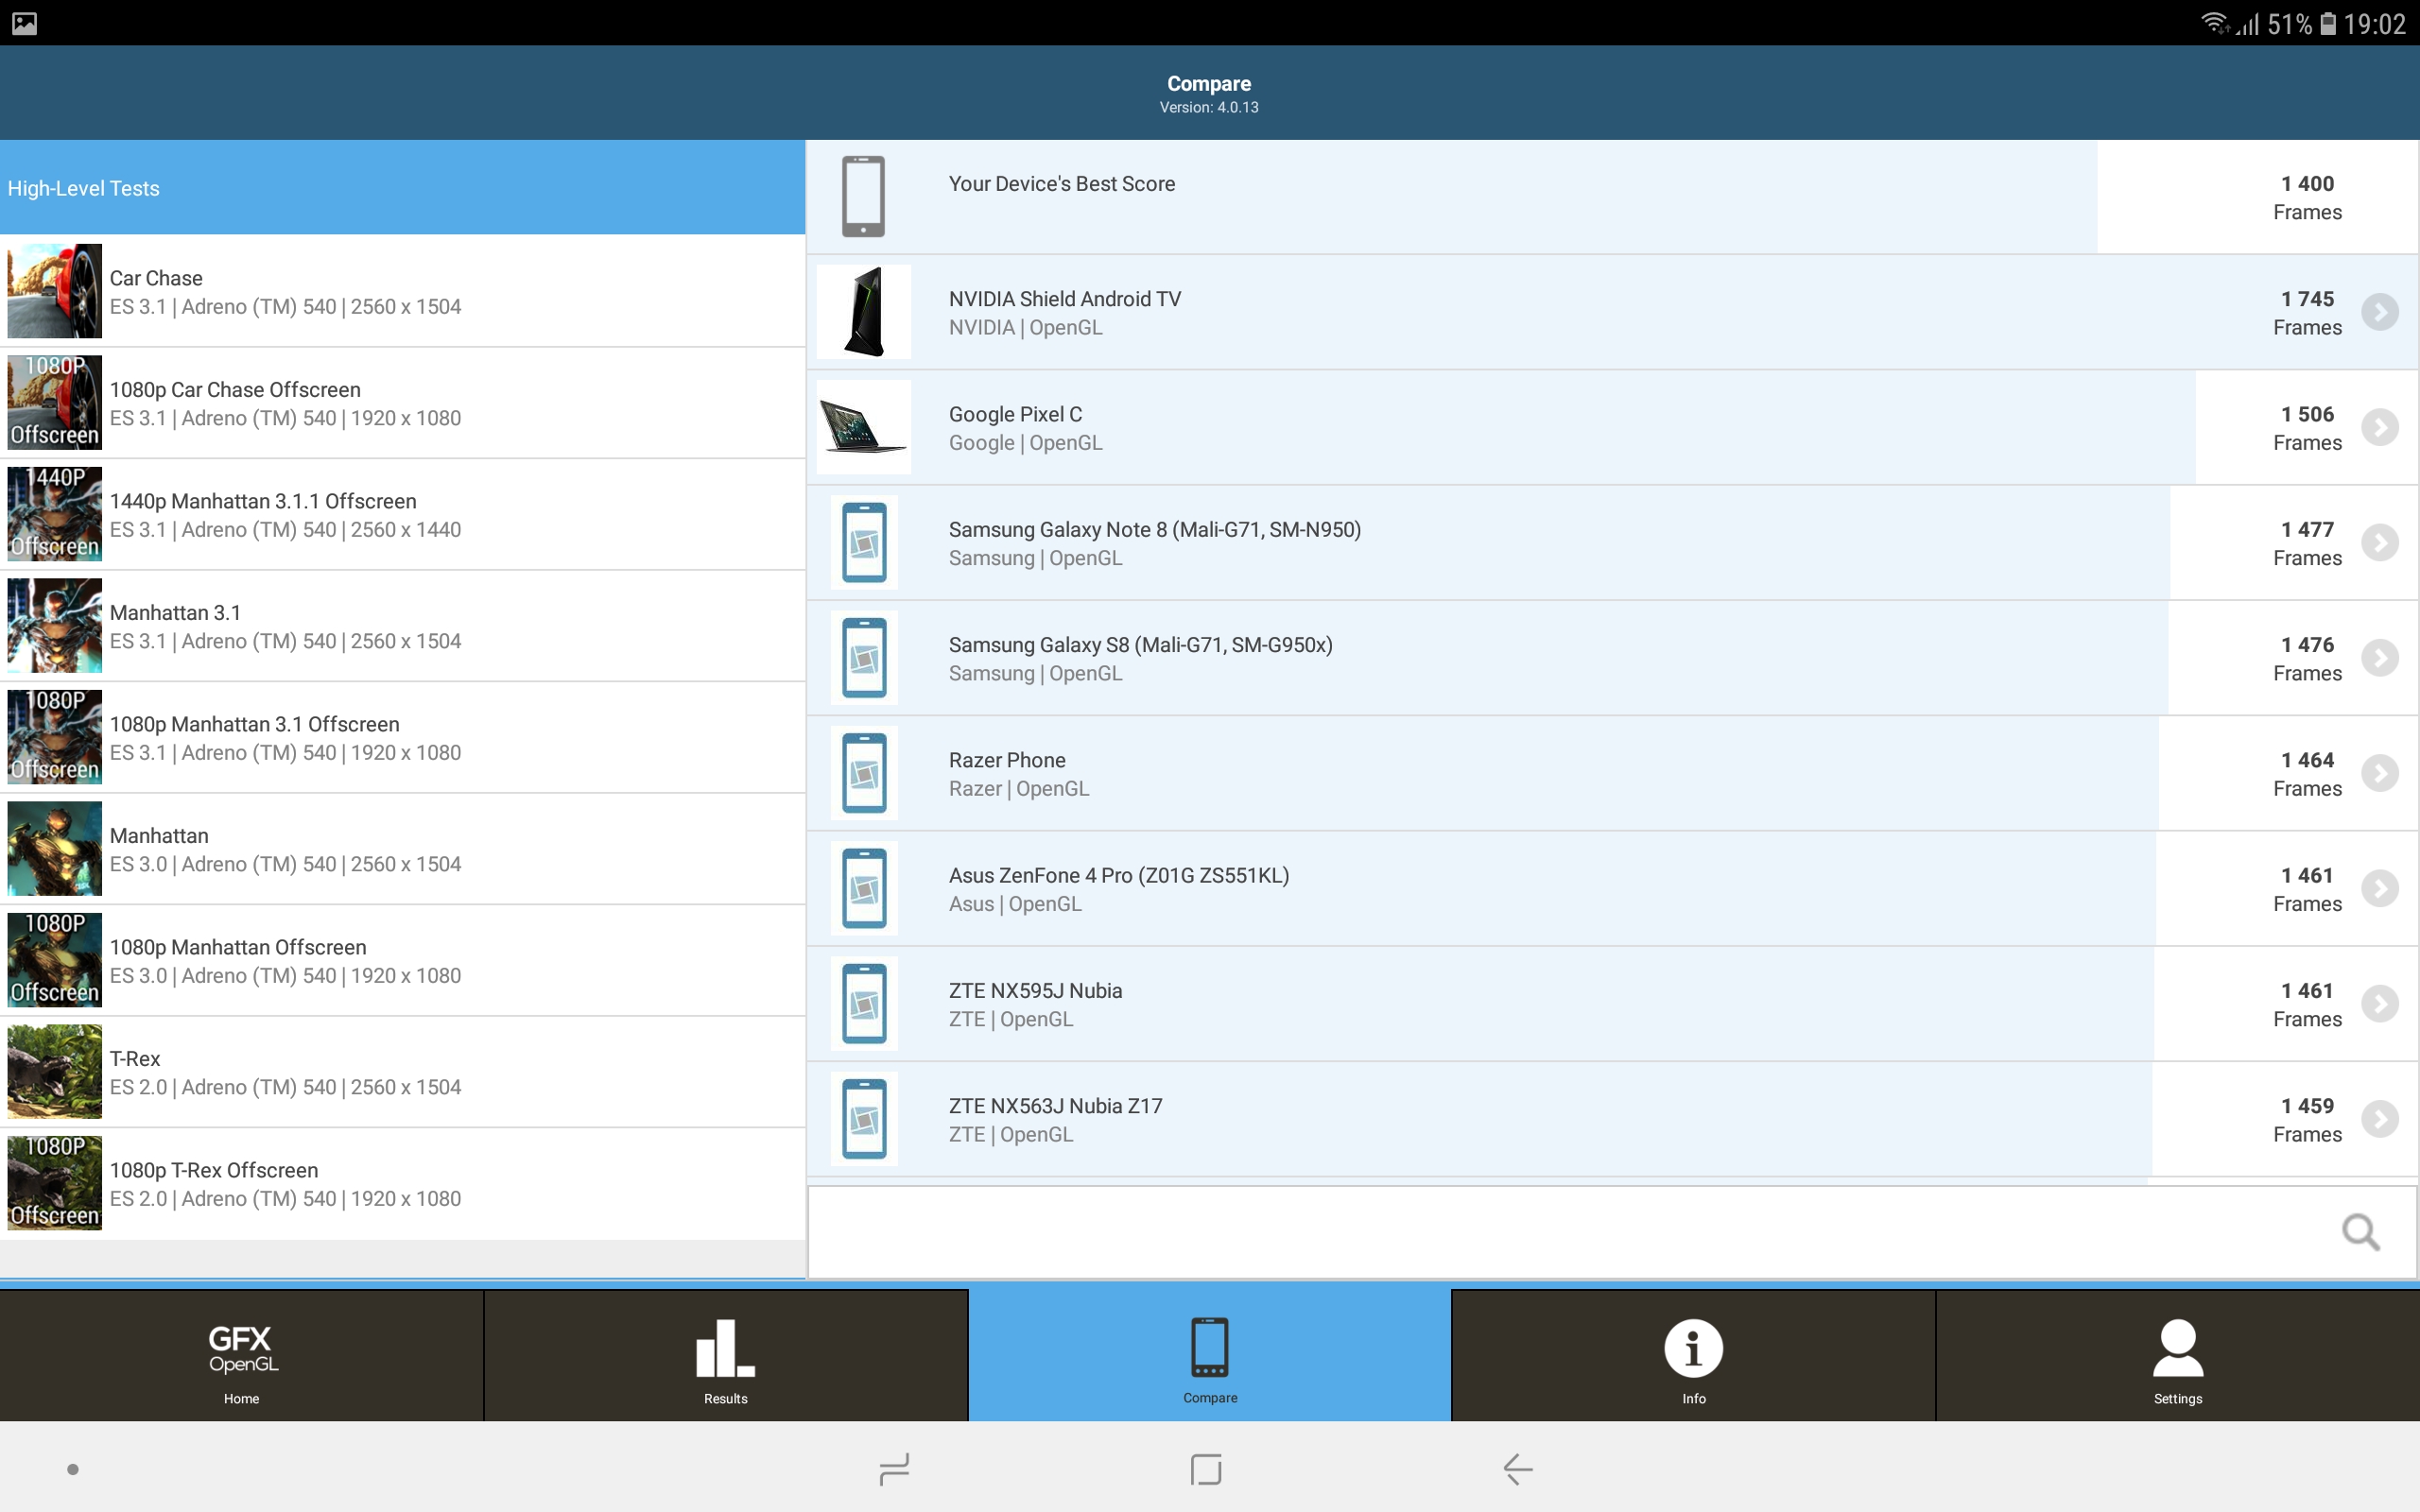Go to GFX OpenGL Home

(x=241, y=1355)
